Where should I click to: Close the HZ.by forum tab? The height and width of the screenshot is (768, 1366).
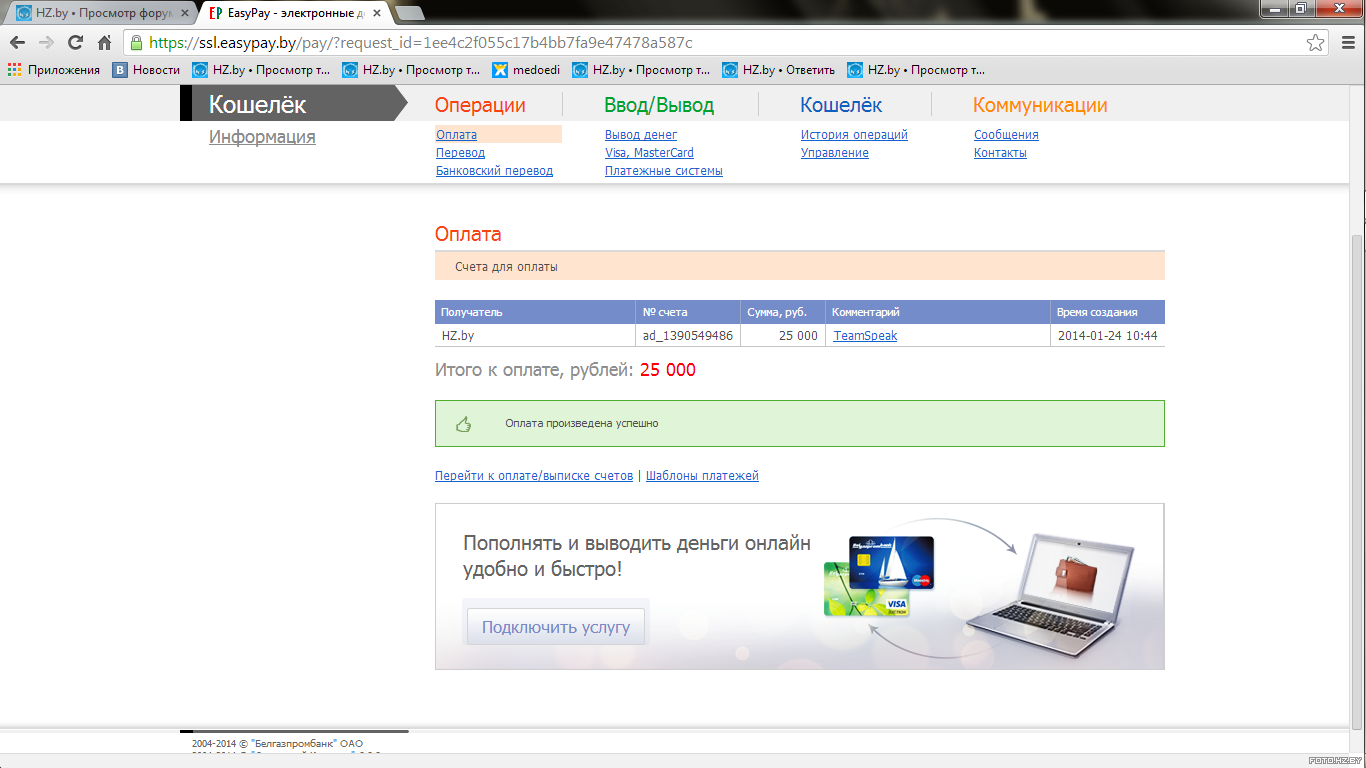[x=184, y=14]
